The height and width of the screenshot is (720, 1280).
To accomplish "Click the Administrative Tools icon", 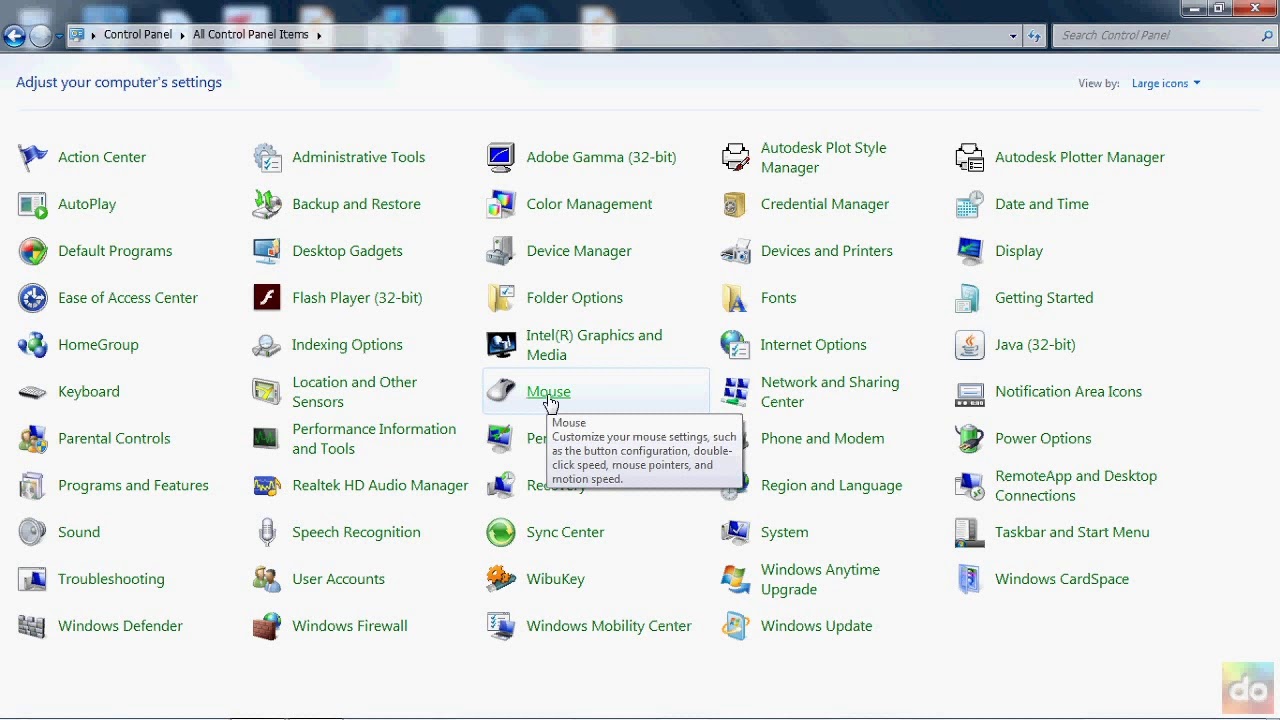I will click(x=267, y=157).
